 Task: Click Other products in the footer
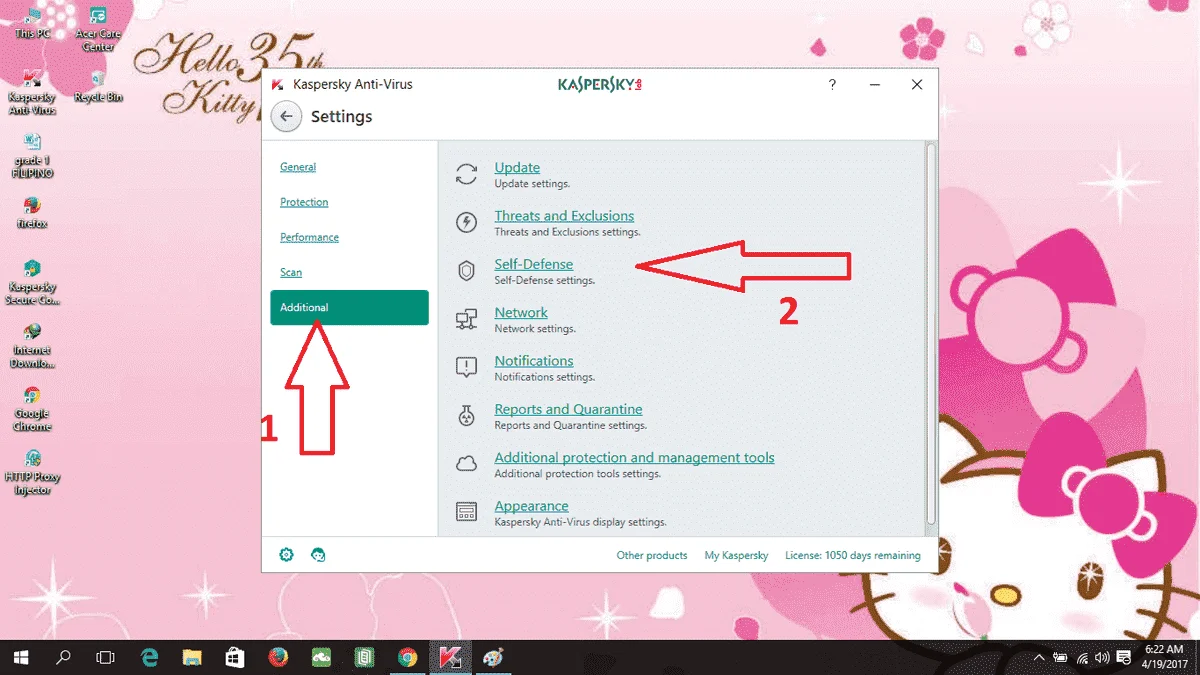point(652,555)
